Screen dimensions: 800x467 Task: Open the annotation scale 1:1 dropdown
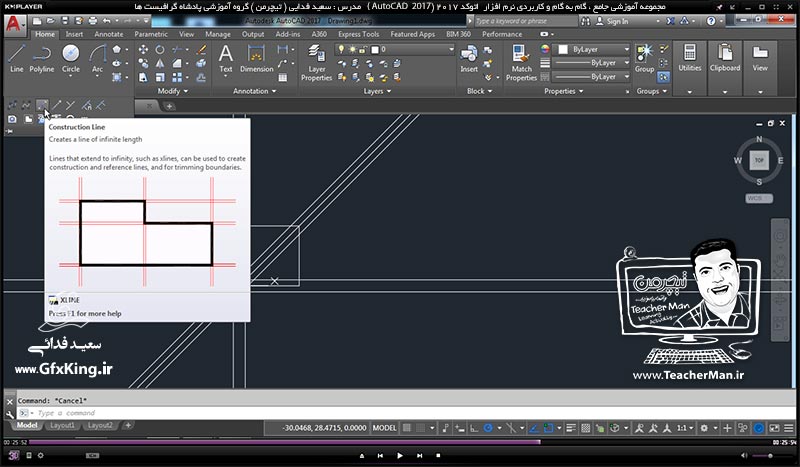pyautogui.click(x=685, y=428)
